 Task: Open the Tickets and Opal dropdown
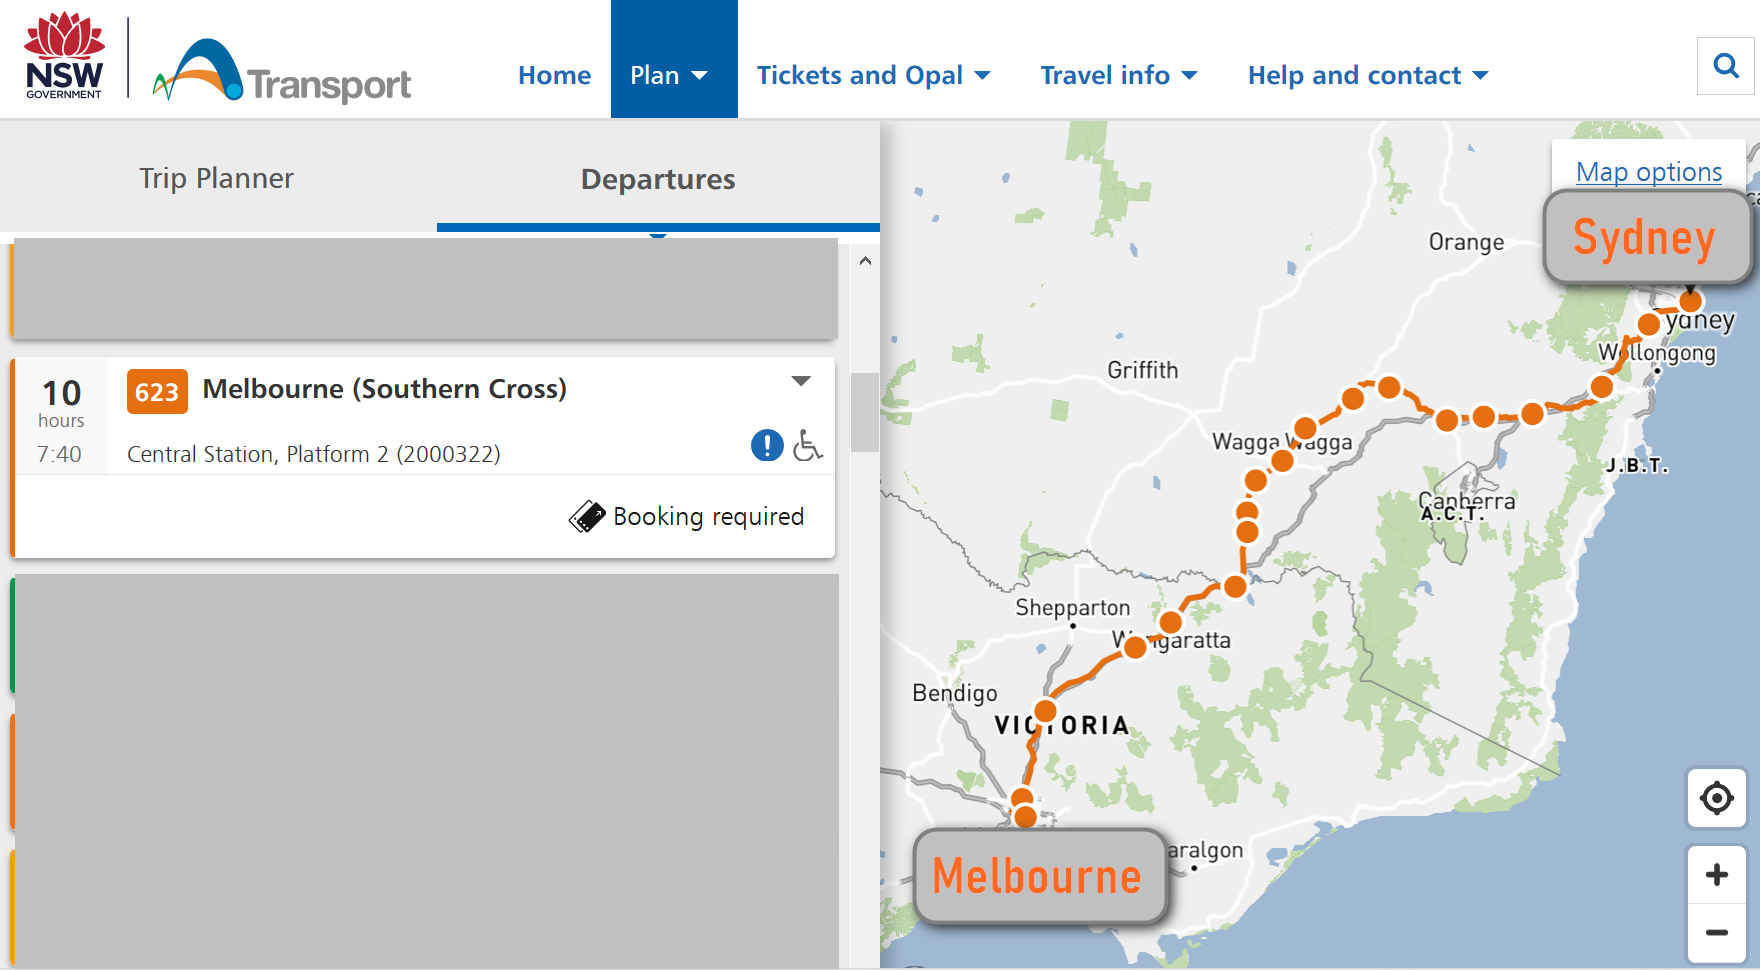point(873,75)
